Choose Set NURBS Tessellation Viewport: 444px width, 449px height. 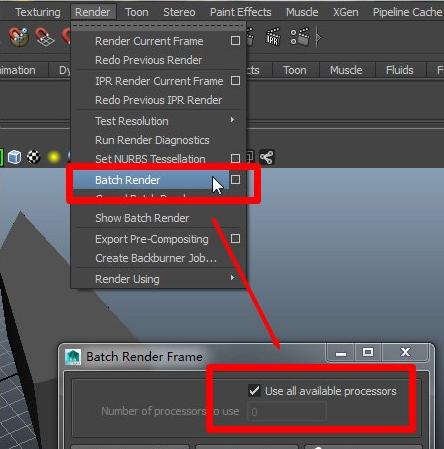click(150, 159)
